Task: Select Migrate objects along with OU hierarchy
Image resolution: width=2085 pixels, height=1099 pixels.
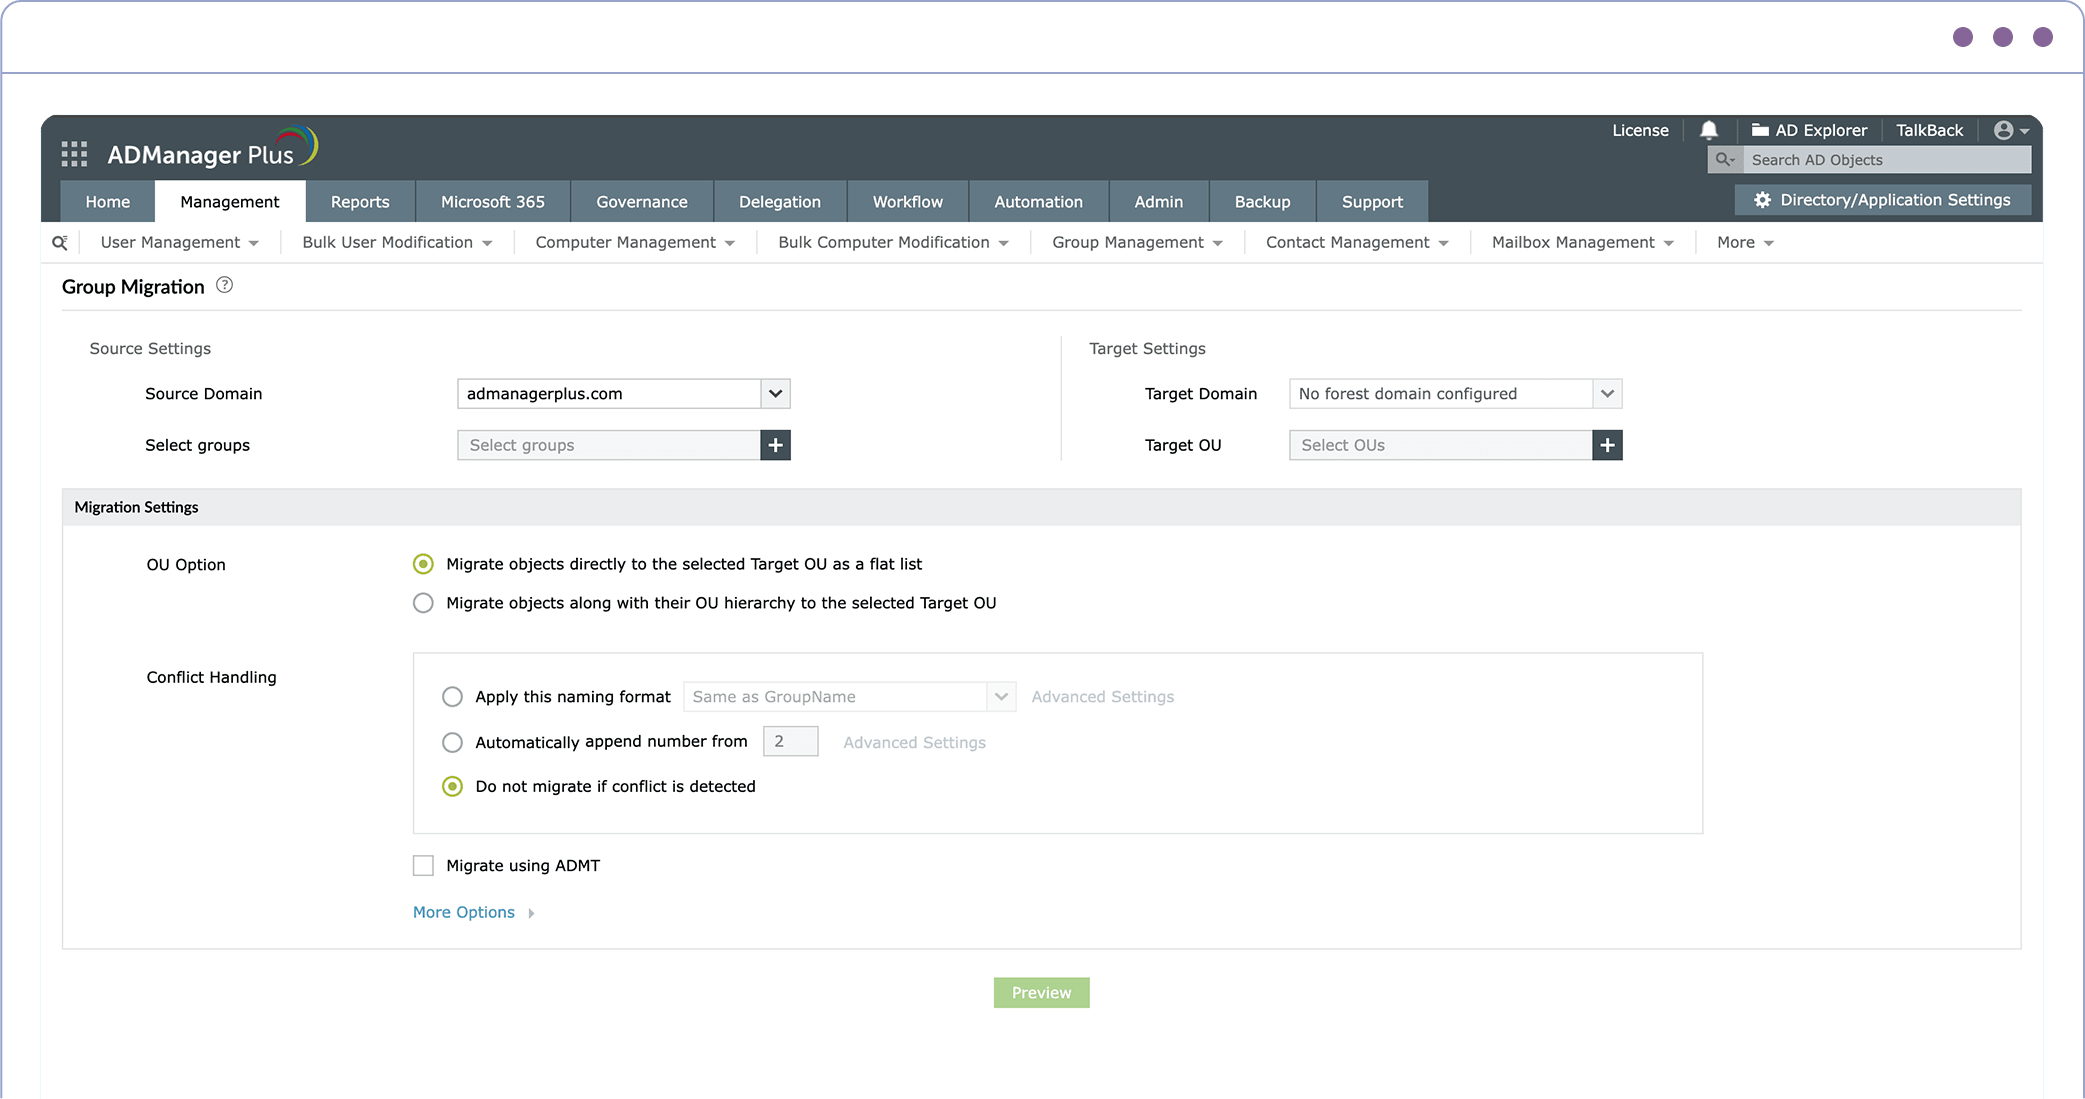Action: point(423,603)
